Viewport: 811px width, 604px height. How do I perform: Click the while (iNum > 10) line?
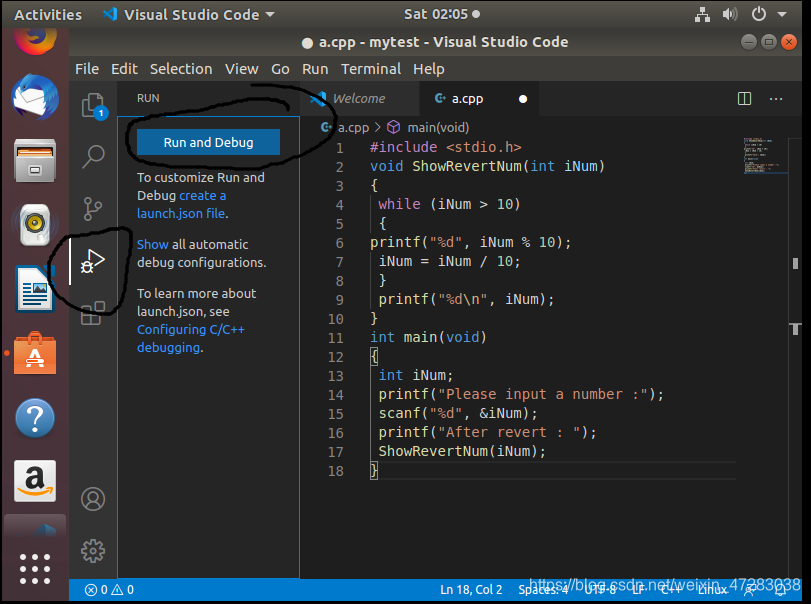(449, 204)
